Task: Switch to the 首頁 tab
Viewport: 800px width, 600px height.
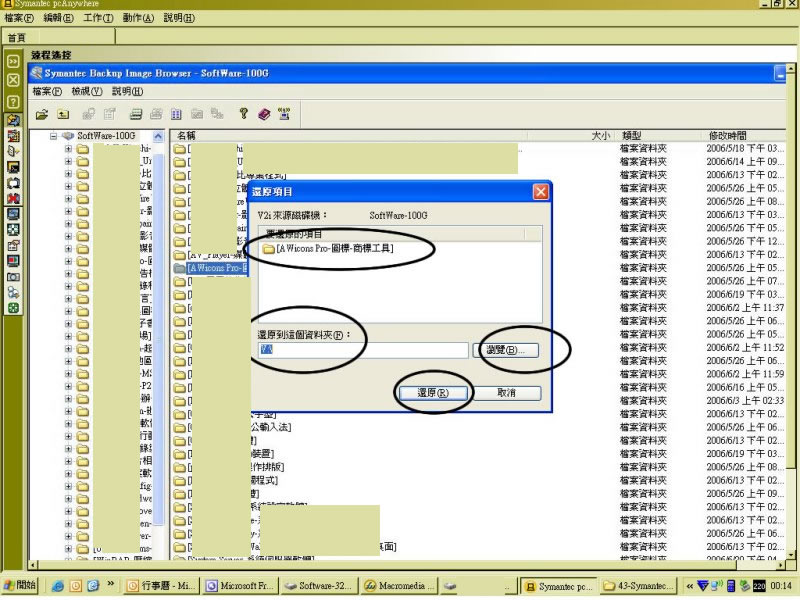Action: [x=17, y=38]
